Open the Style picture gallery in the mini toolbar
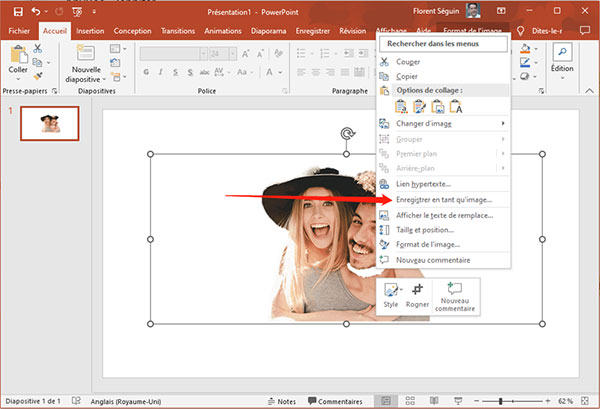Image resolution: width=600 pixels, height=409 pixels. [x=391, y=296]
